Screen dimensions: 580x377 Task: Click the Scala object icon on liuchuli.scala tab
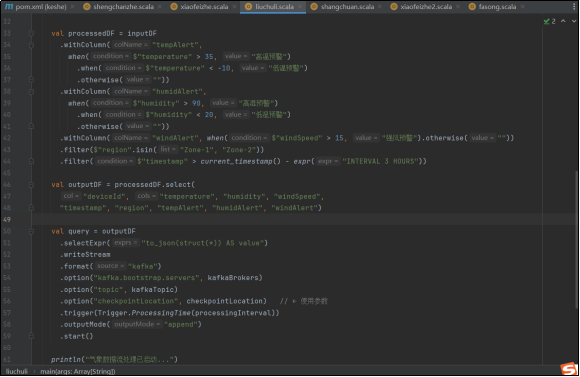[x=249, y=7]
